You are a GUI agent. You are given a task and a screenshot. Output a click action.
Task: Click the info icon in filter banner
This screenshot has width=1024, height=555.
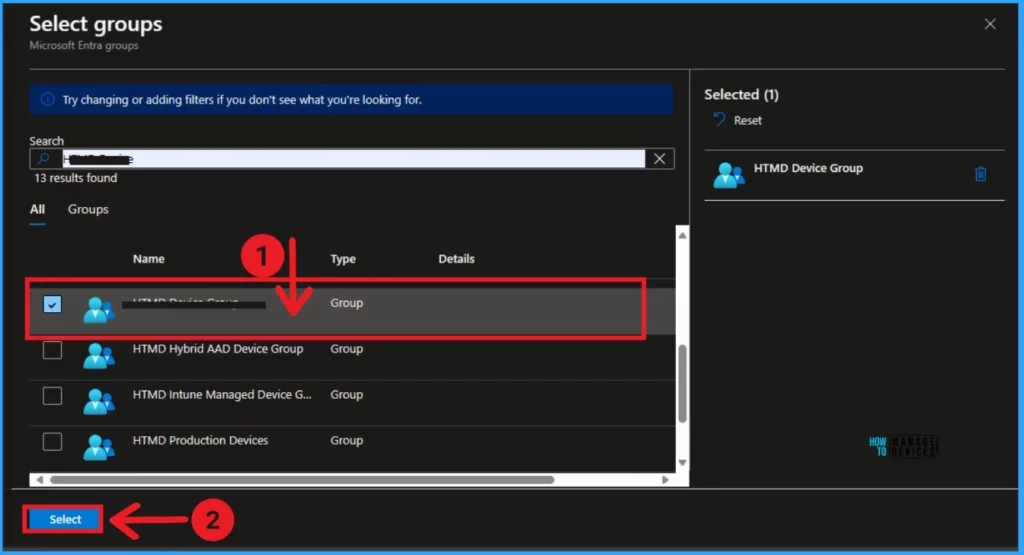click(47, 100)
